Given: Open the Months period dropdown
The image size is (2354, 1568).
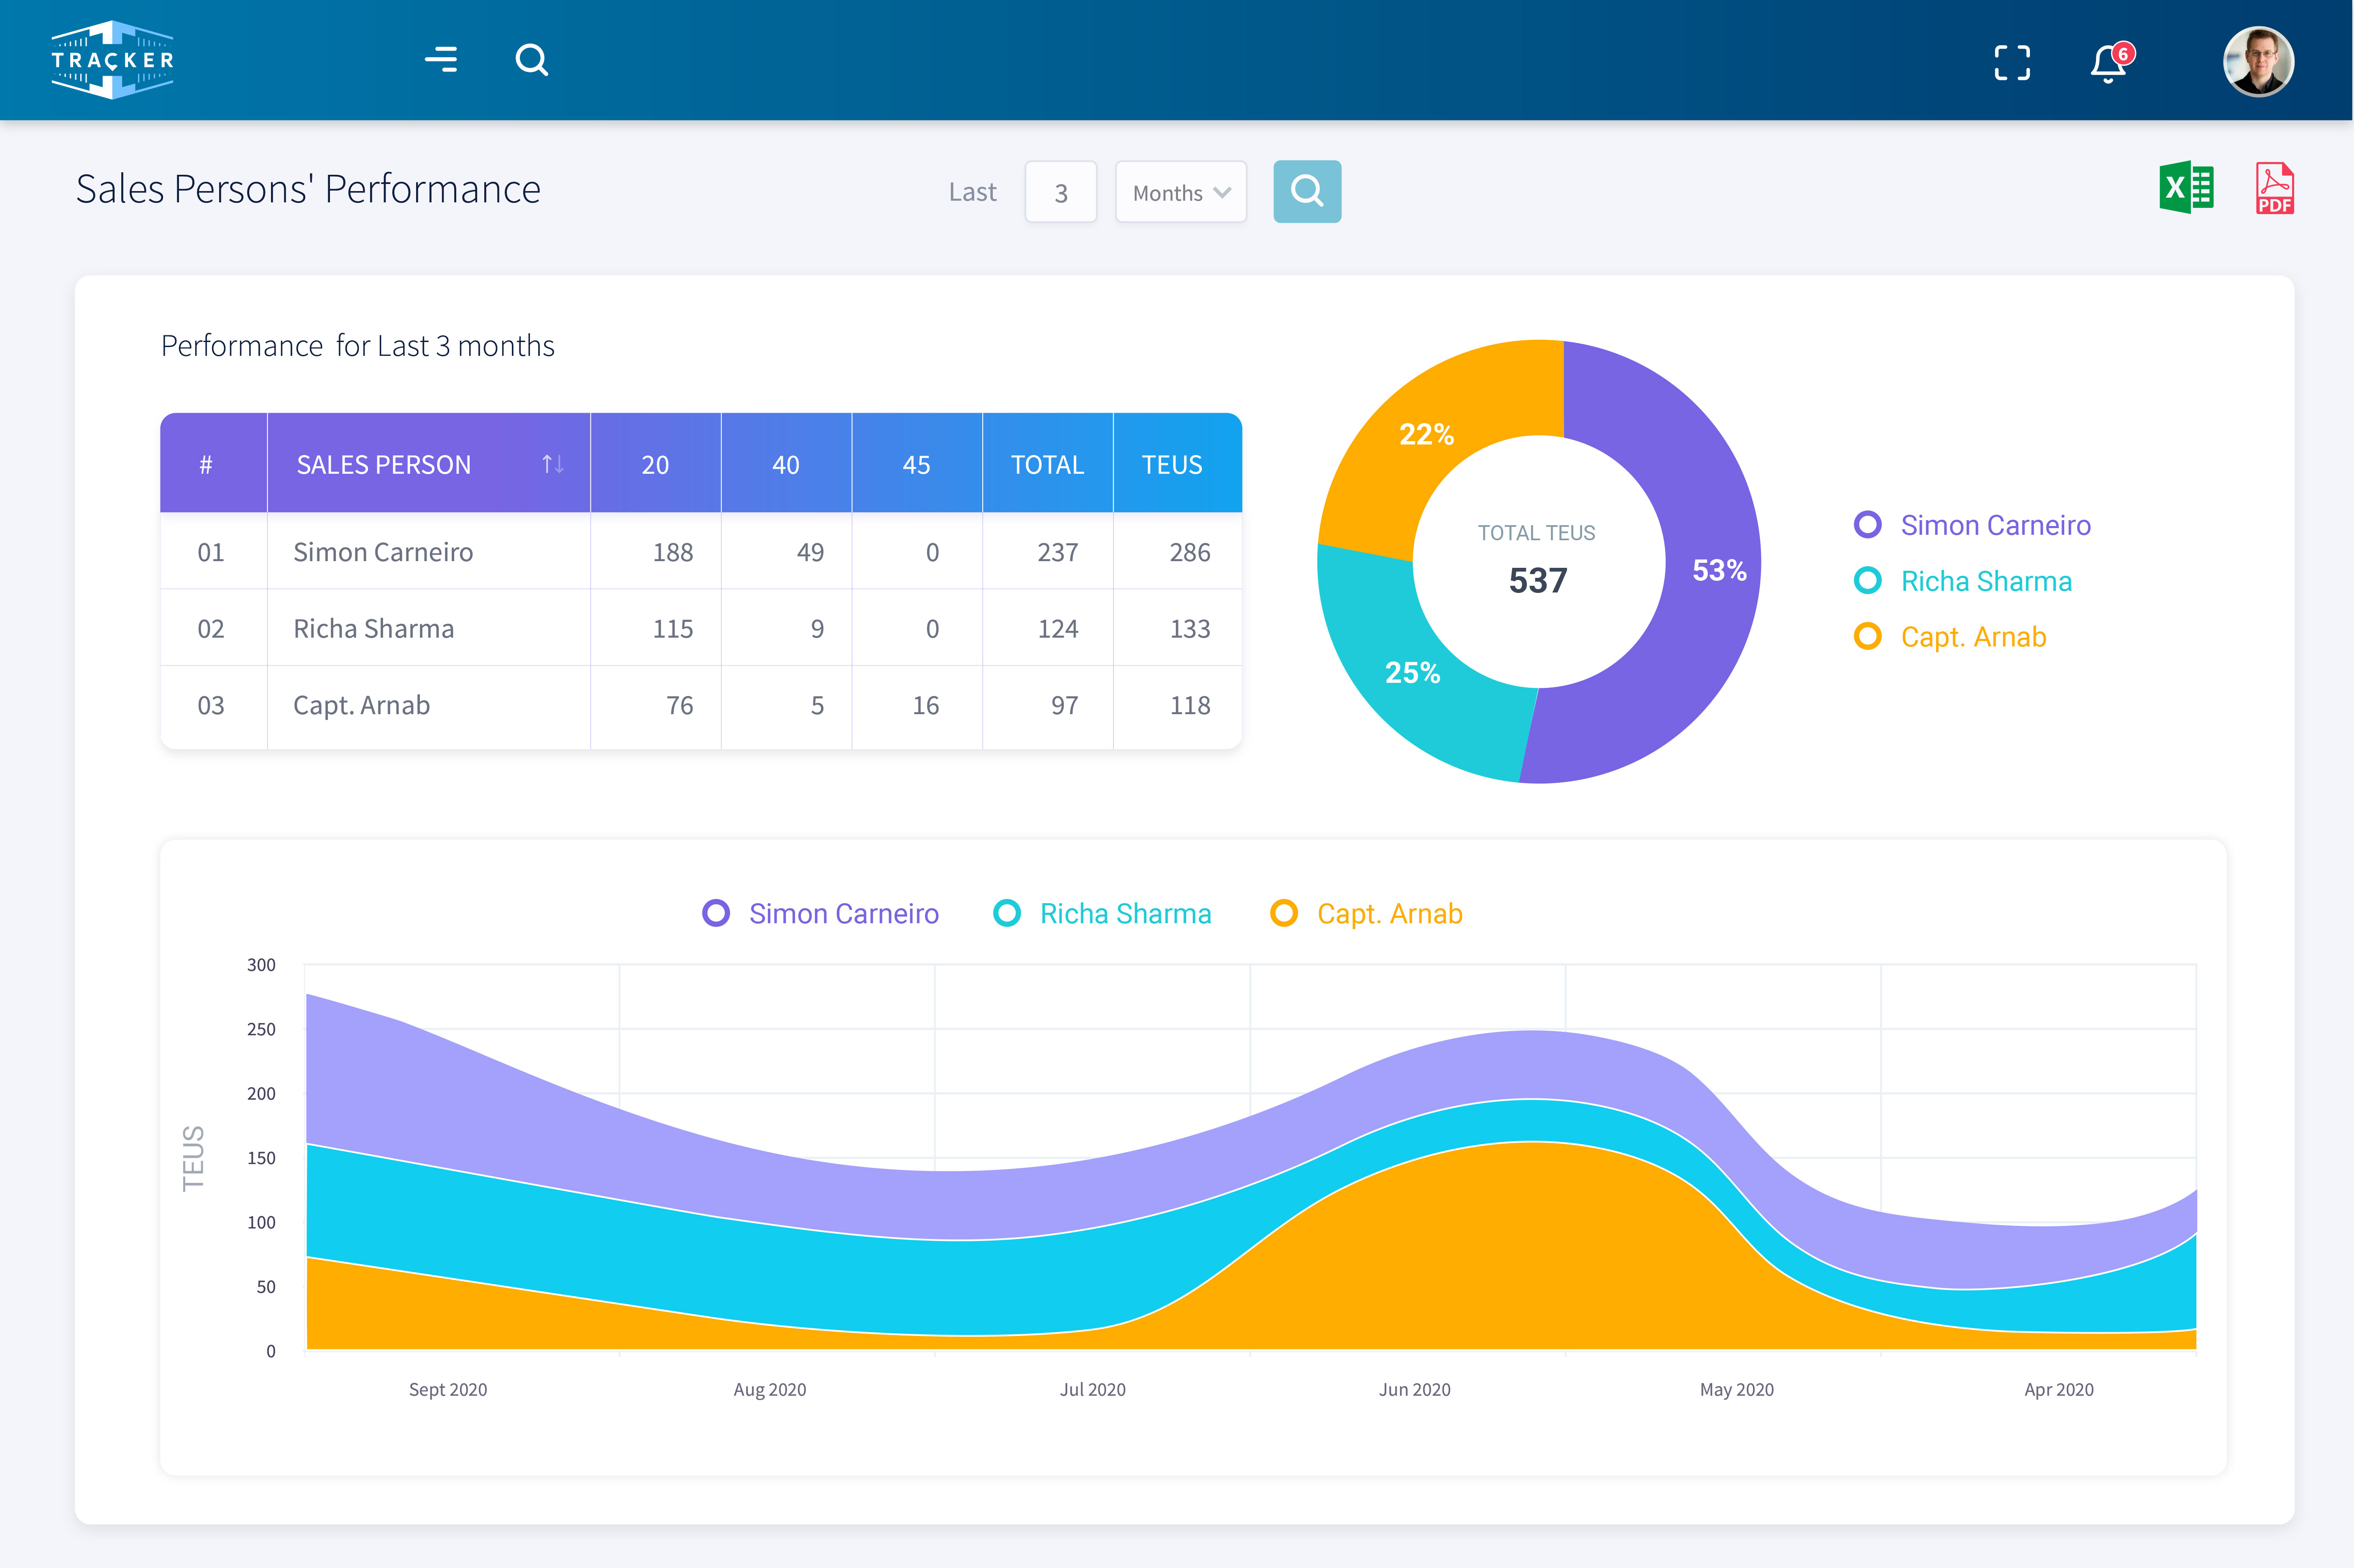Looking at the screenshot, I should 1181,192.
